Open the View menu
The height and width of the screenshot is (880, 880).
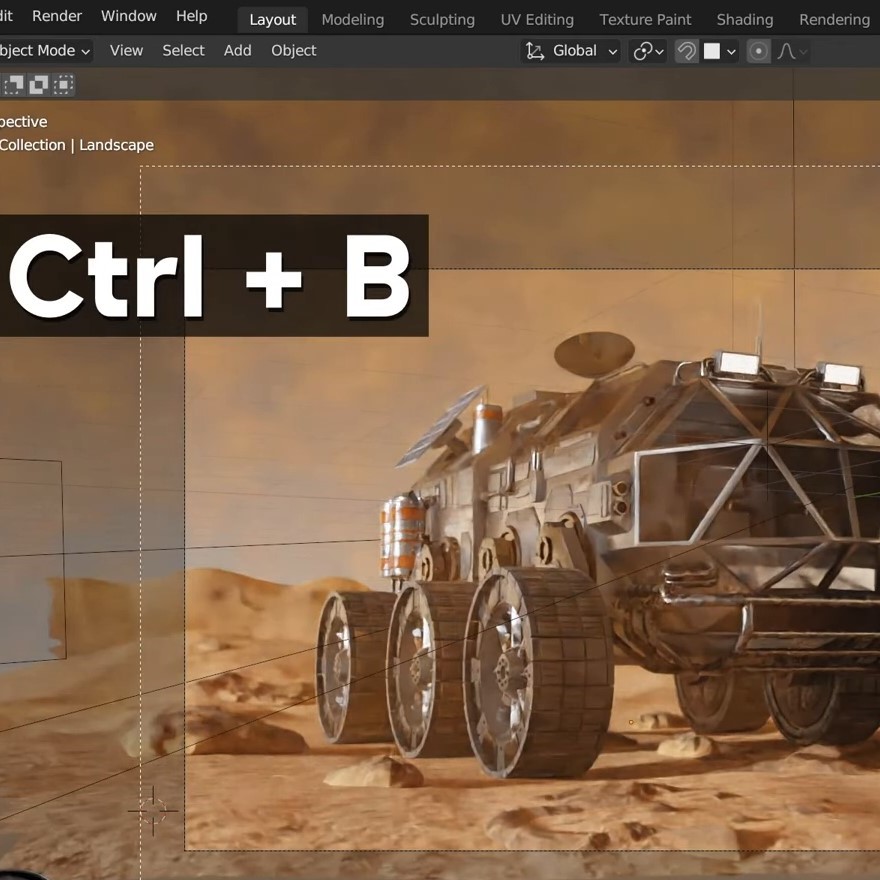coord(126,51)
